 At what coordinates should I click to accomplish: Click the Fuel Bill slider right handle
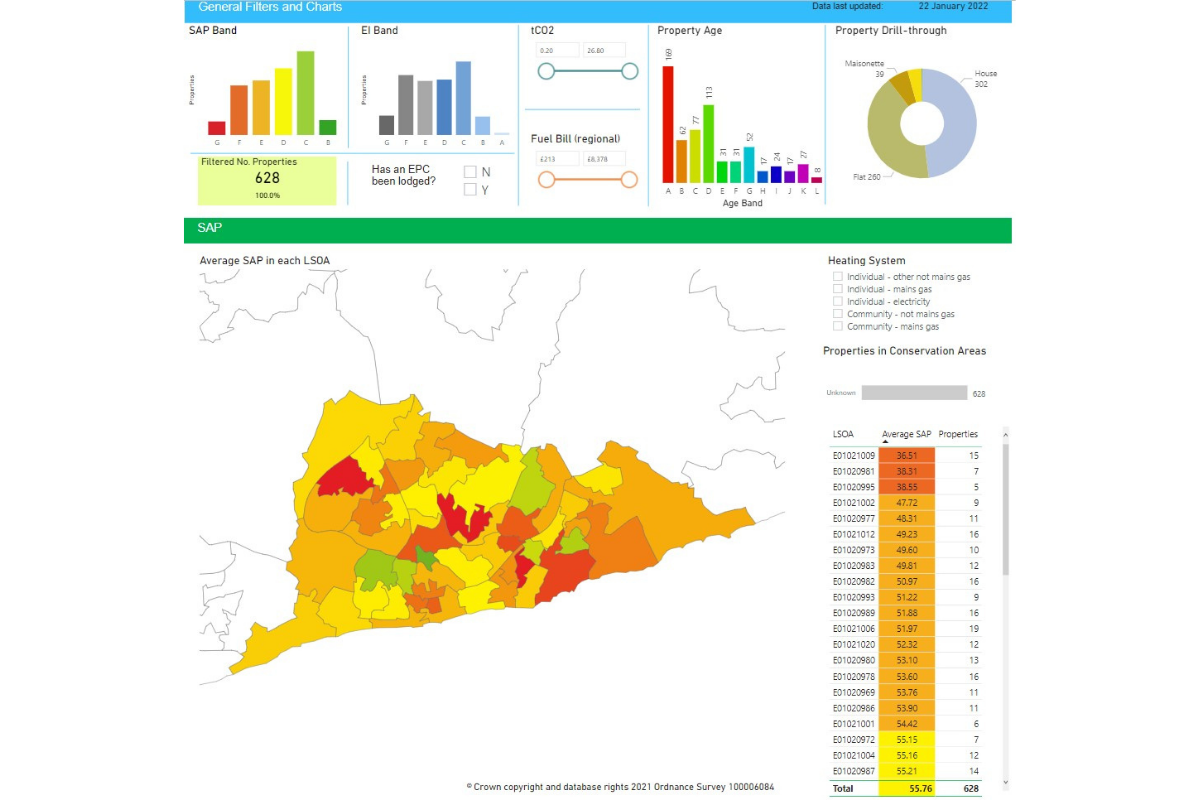[629, 180]
